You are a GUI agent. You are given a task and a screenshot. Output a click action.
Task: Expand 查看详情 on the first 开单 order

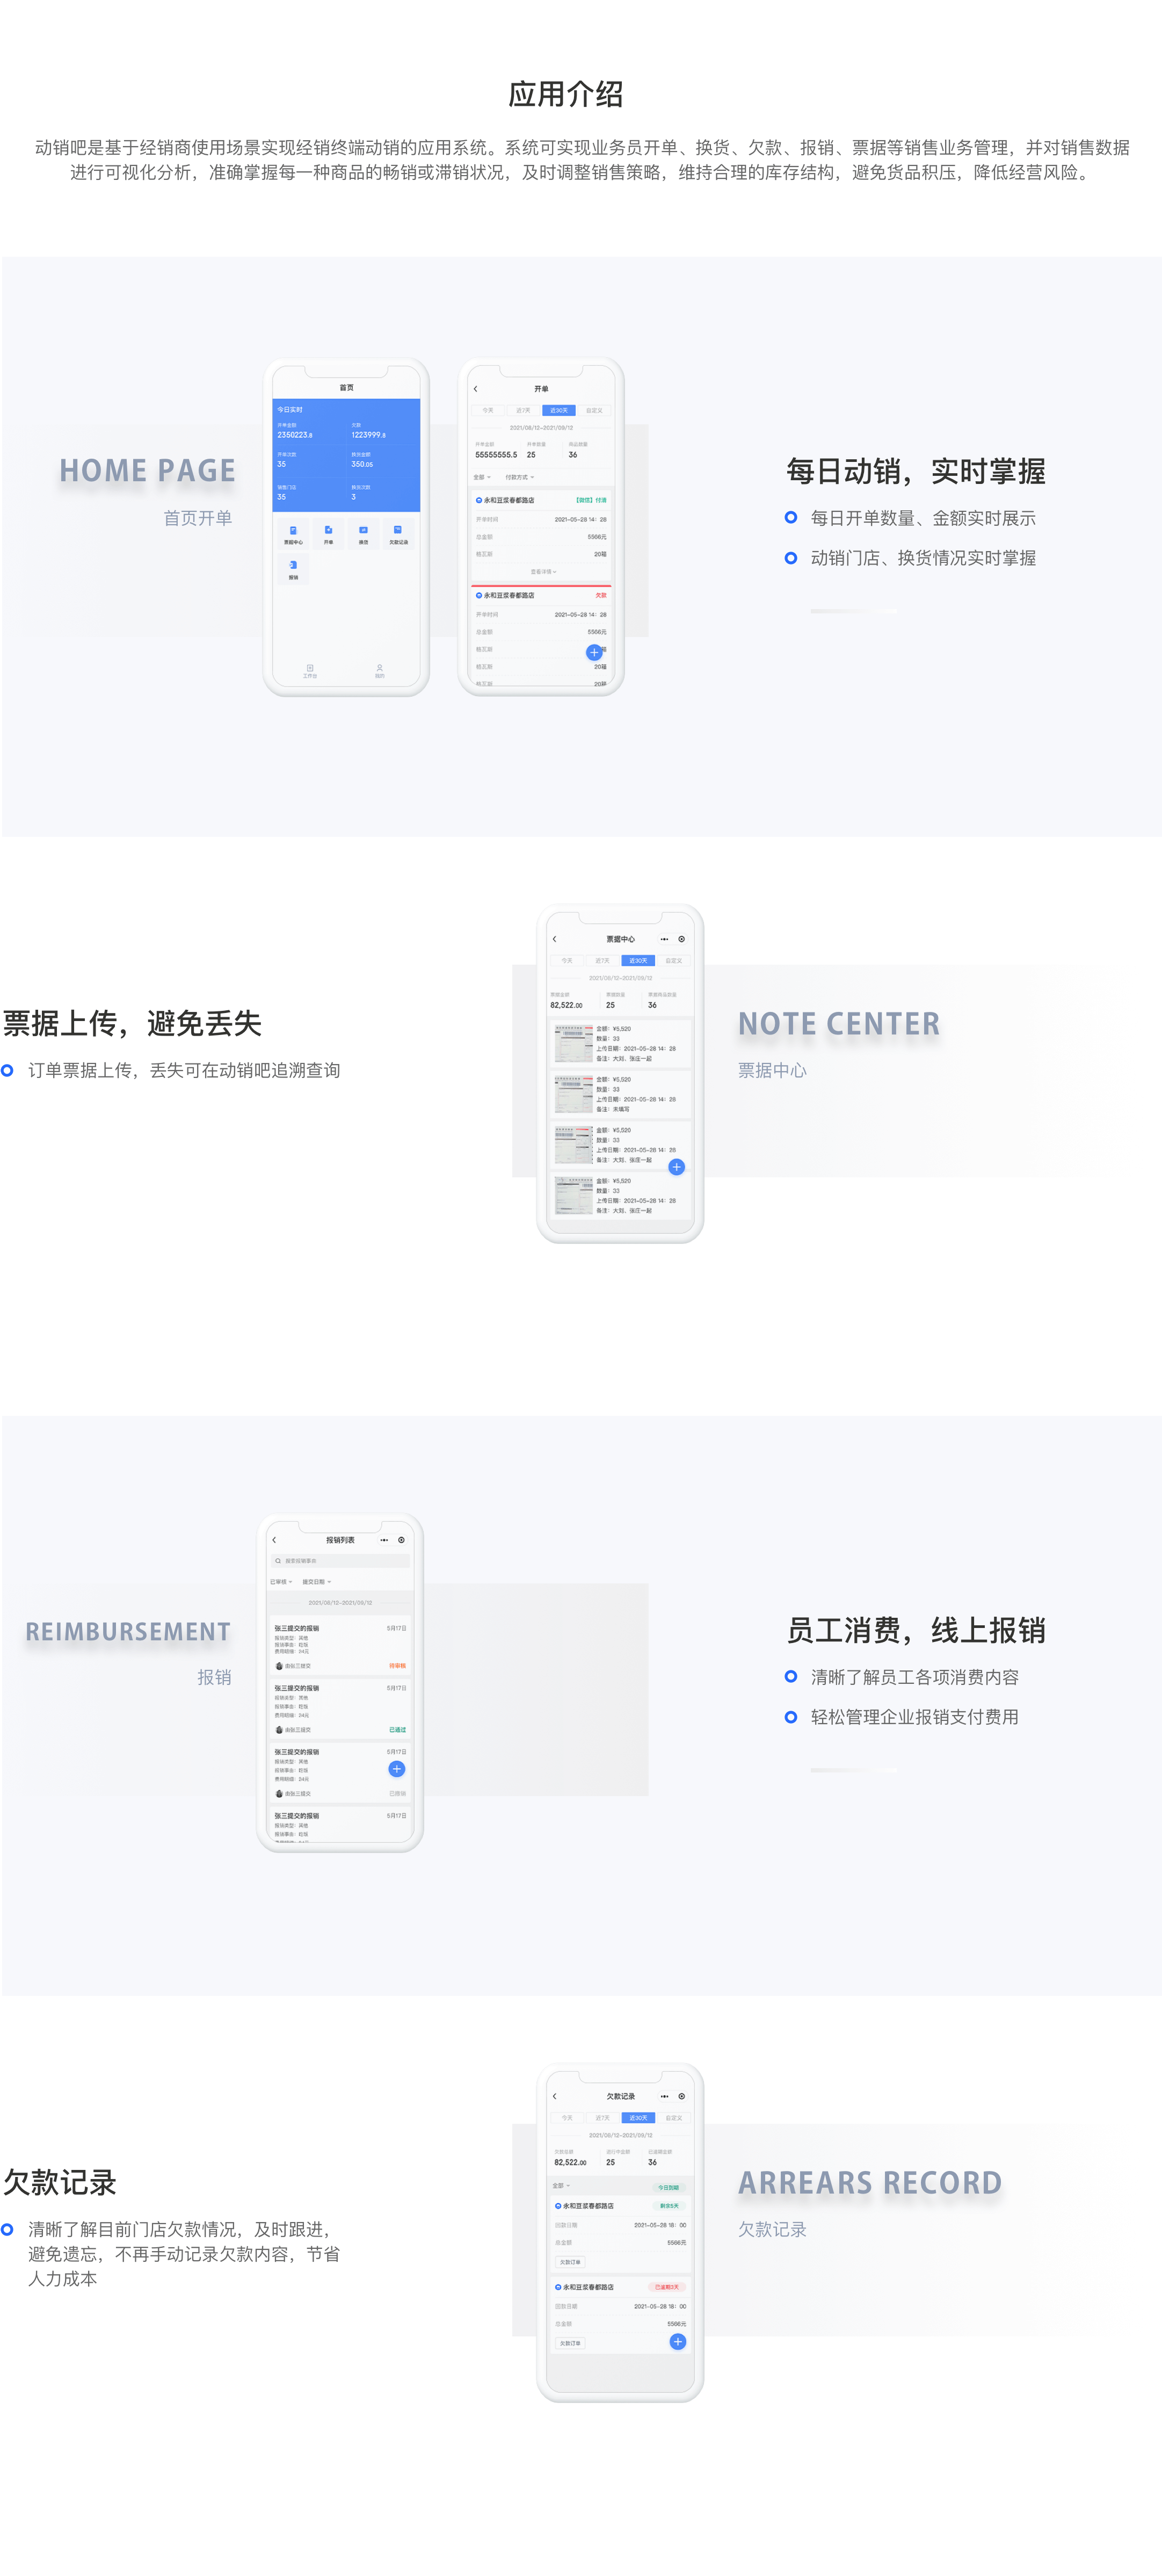tap(543, 572)
